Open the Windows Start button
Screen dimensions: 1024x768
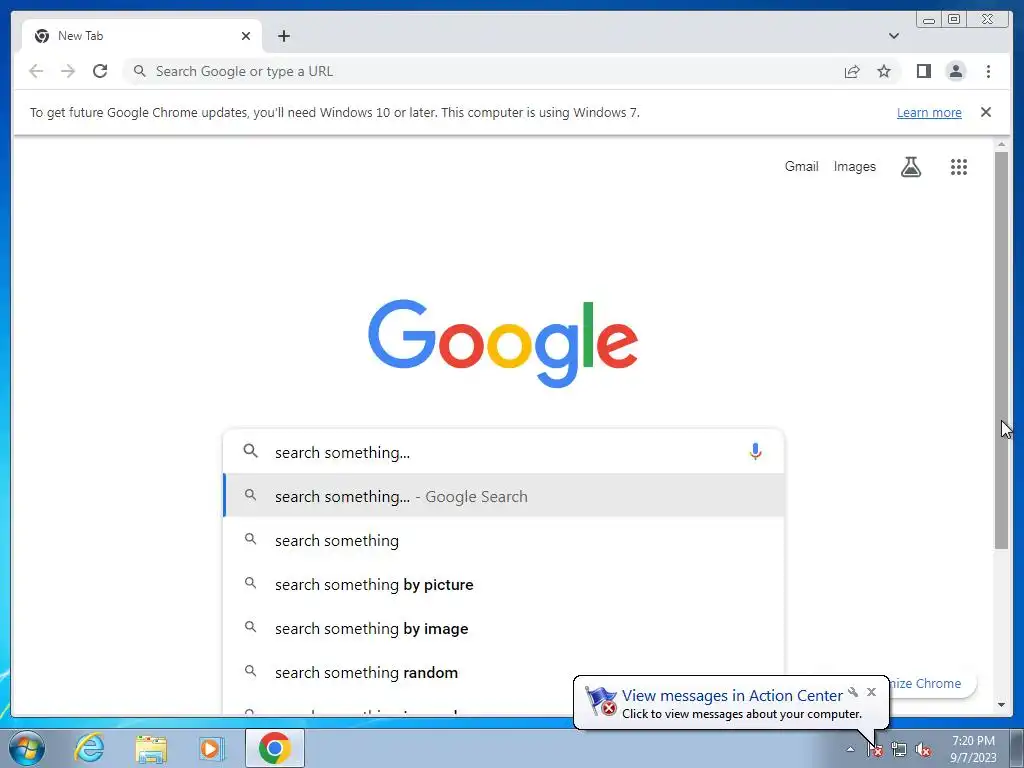(26, 748)
